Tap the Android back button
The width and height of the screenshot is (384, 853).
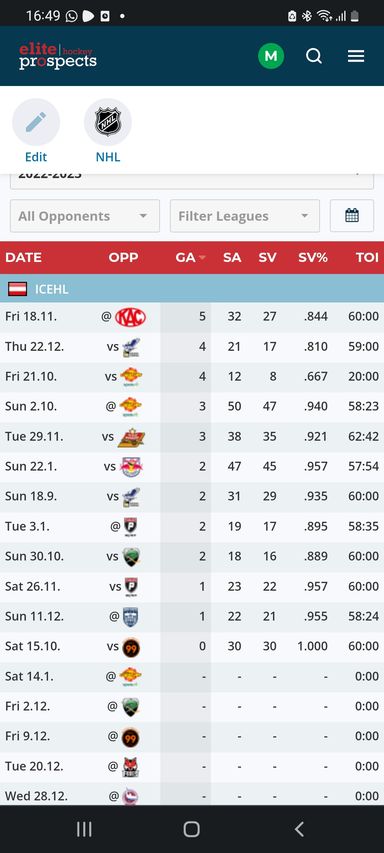pos(299,829)
